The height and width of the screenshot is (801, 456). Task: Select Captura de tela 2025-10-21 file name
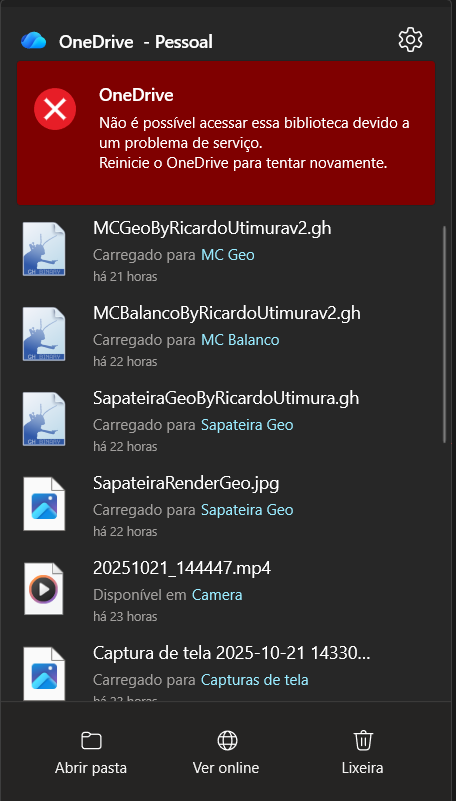coord(231,652)
